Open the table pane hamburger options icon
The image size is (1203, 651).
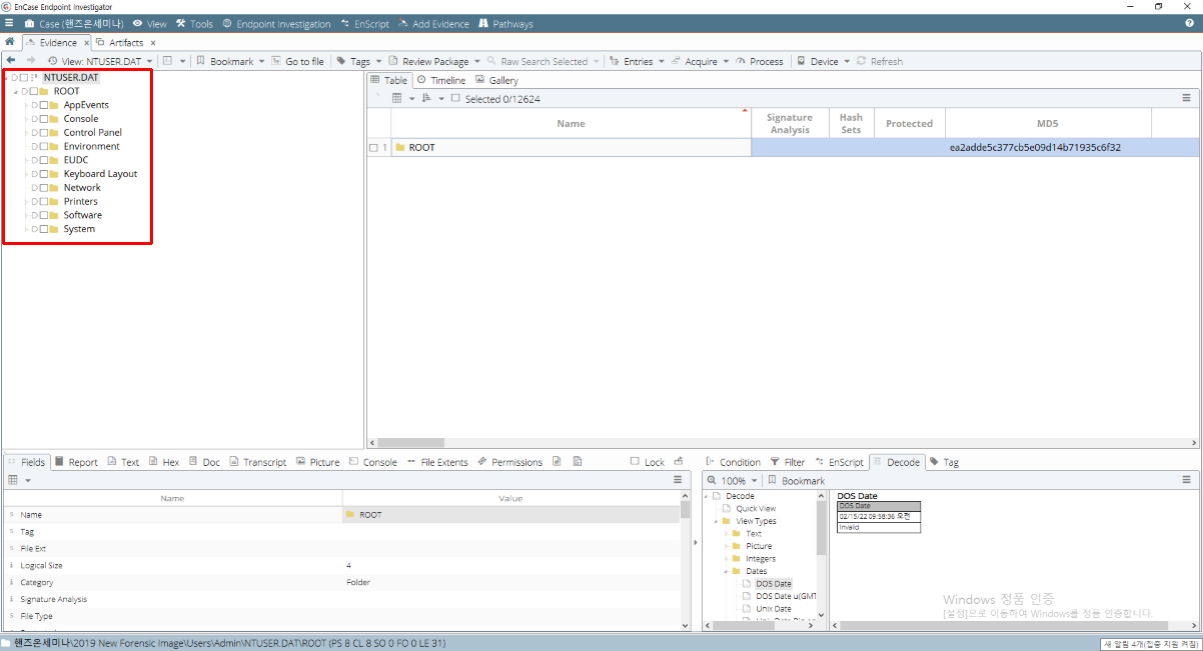(x=1187, y=98)
